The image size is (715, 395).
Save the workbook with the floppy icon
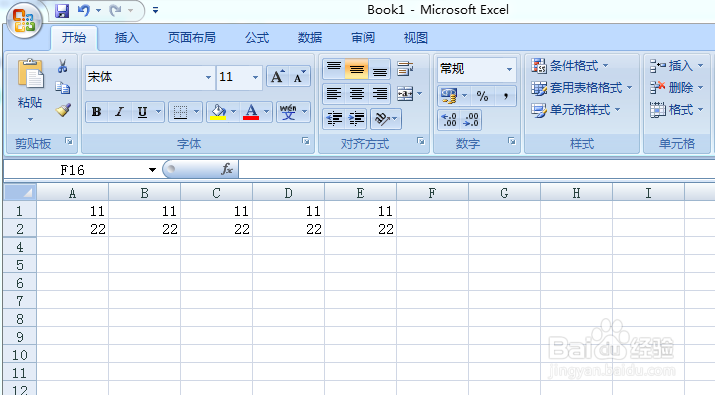point(62,10)
